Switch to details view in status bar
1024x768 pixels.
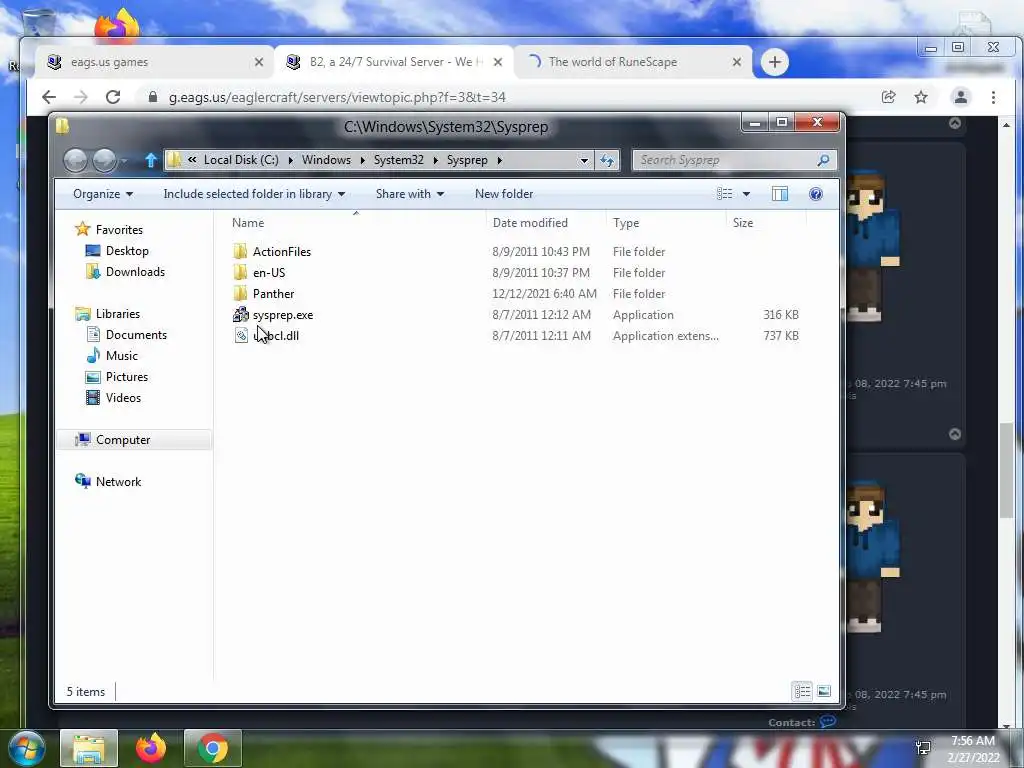(802, 691)
